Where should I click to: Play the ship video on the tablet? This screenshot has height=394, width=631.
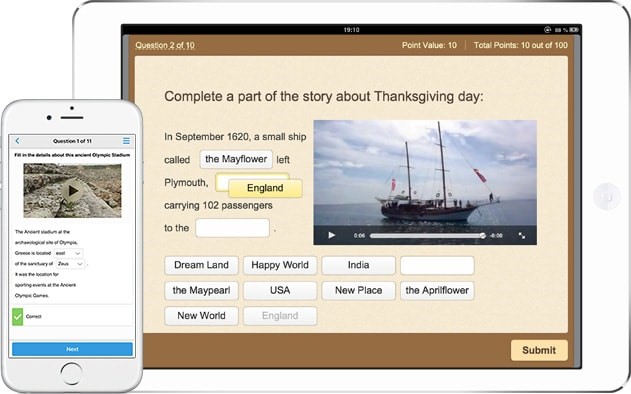332,235
